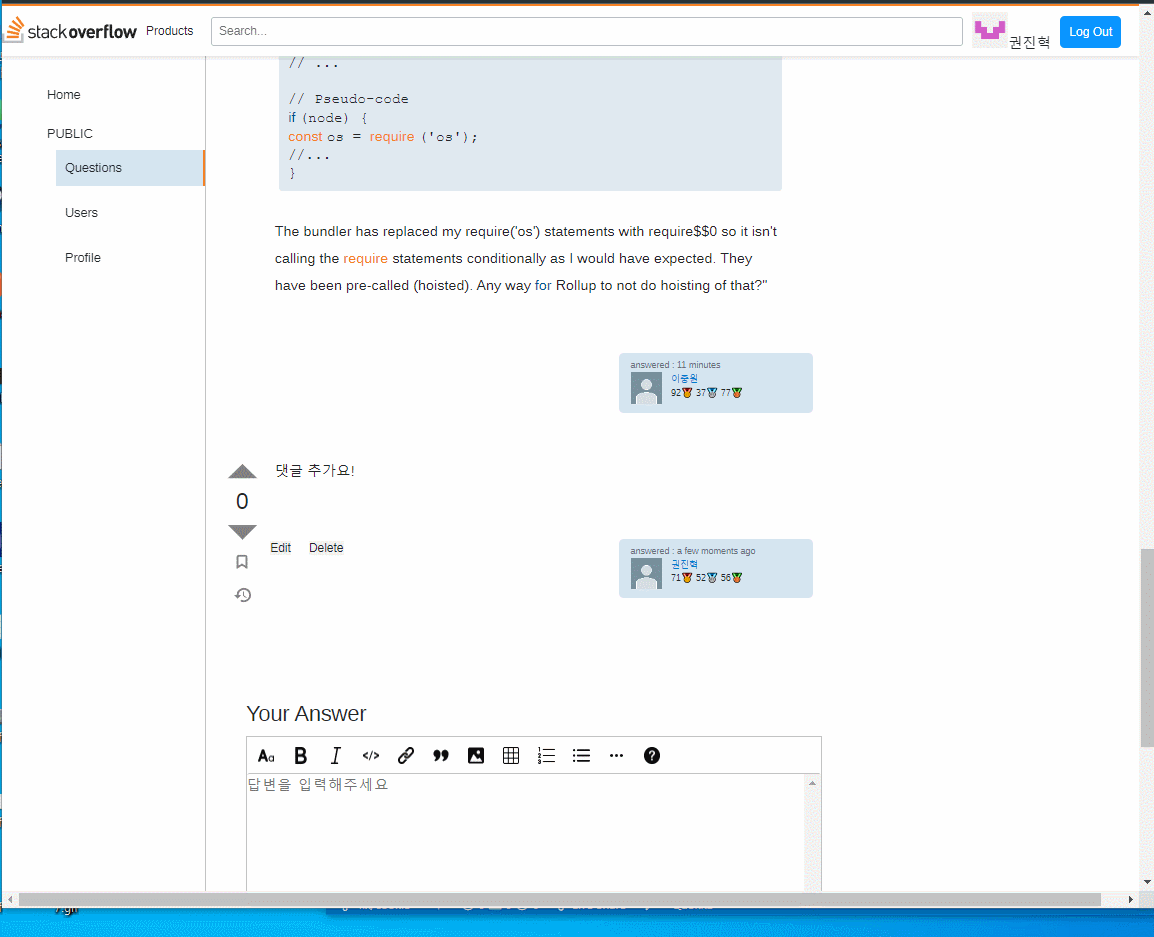This screenshot has width=1154, height=937.
Task: Open profile of answerer 이중원
Action: (684, 378)
